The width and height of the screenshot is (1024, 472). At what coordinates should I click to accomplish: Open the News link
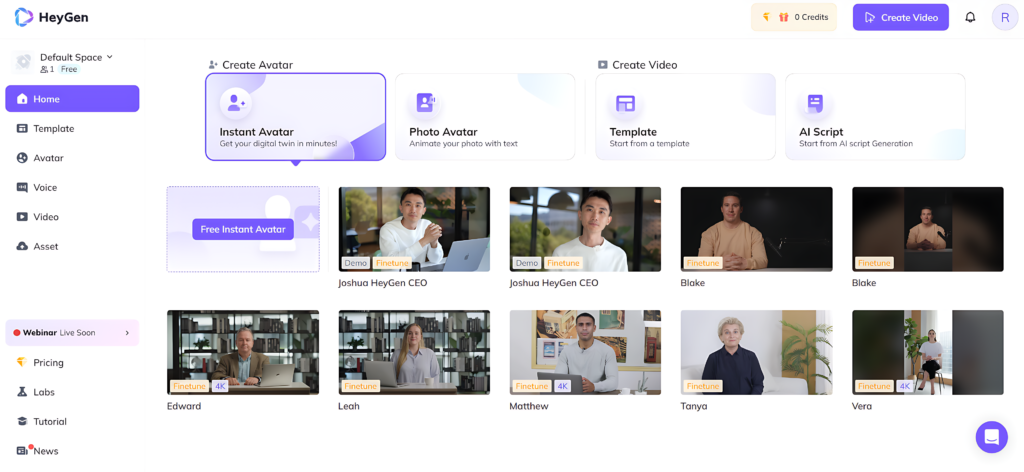pos(46,451)
